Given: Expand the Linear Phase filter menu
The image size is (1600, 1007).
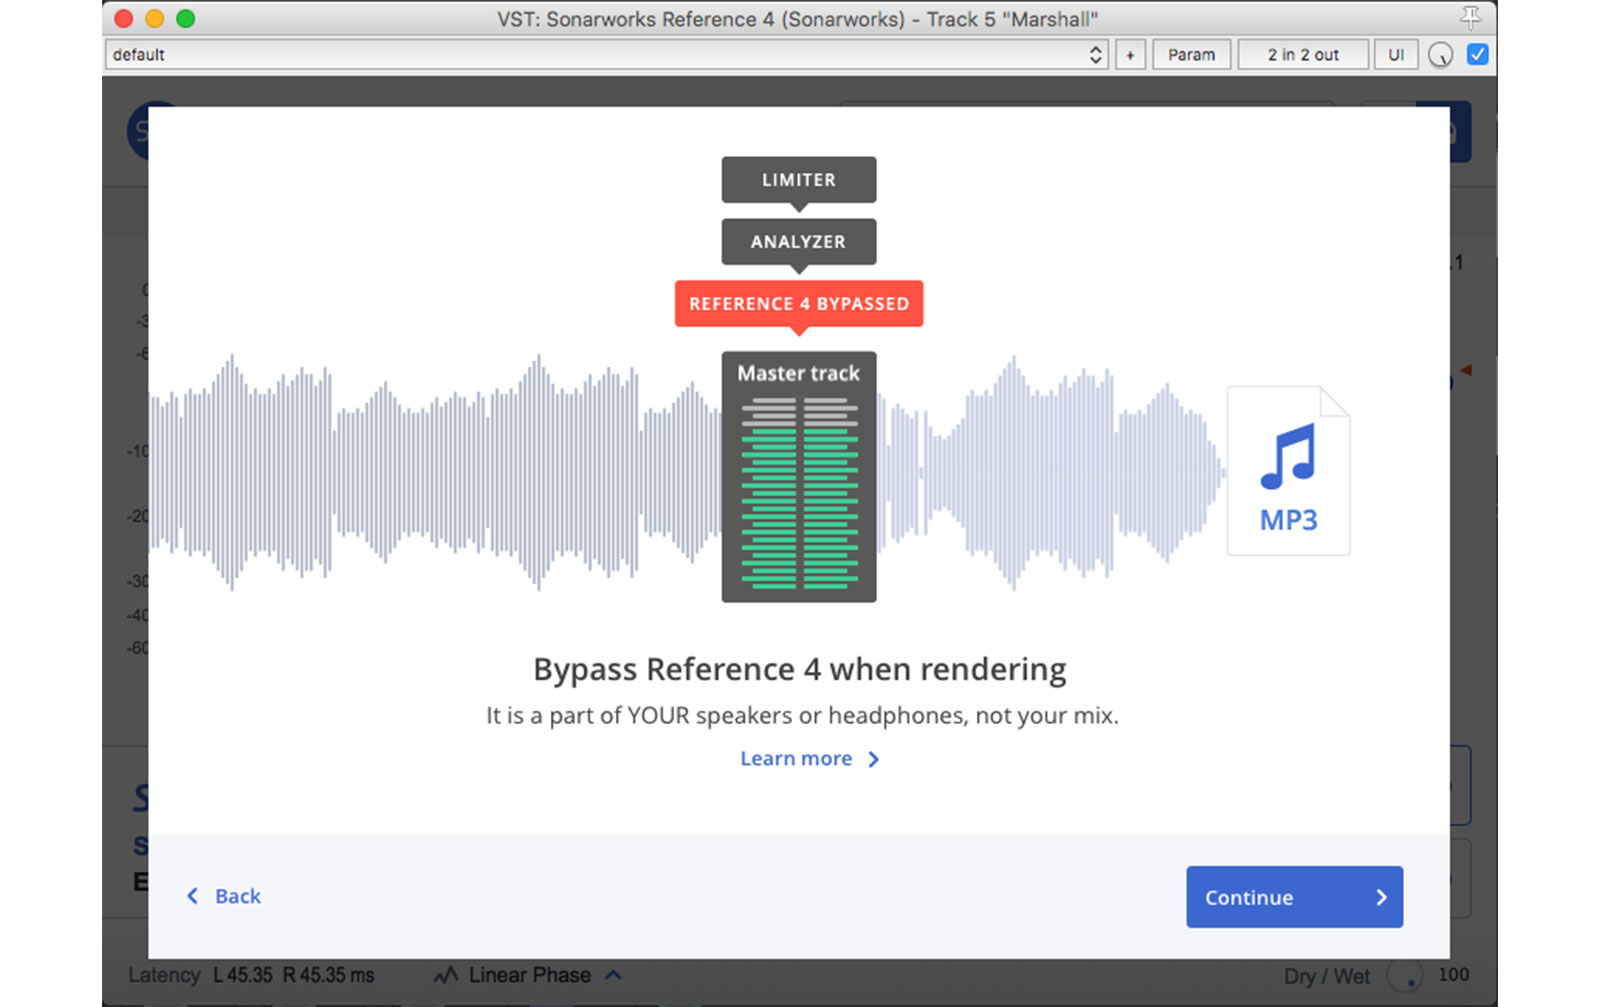Looking at the screenshot, I should 613,975.
